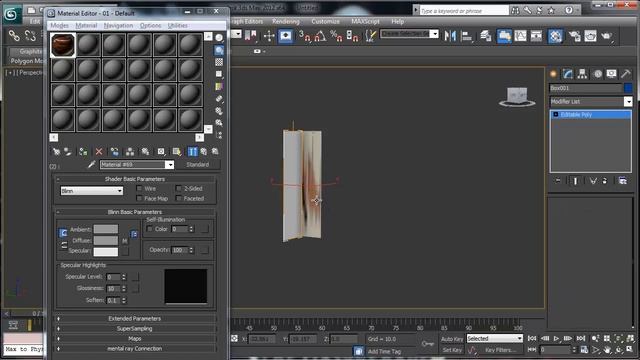The image size is (640, 360).
Task: Click Key Filters button
Action: pos(500,350)
